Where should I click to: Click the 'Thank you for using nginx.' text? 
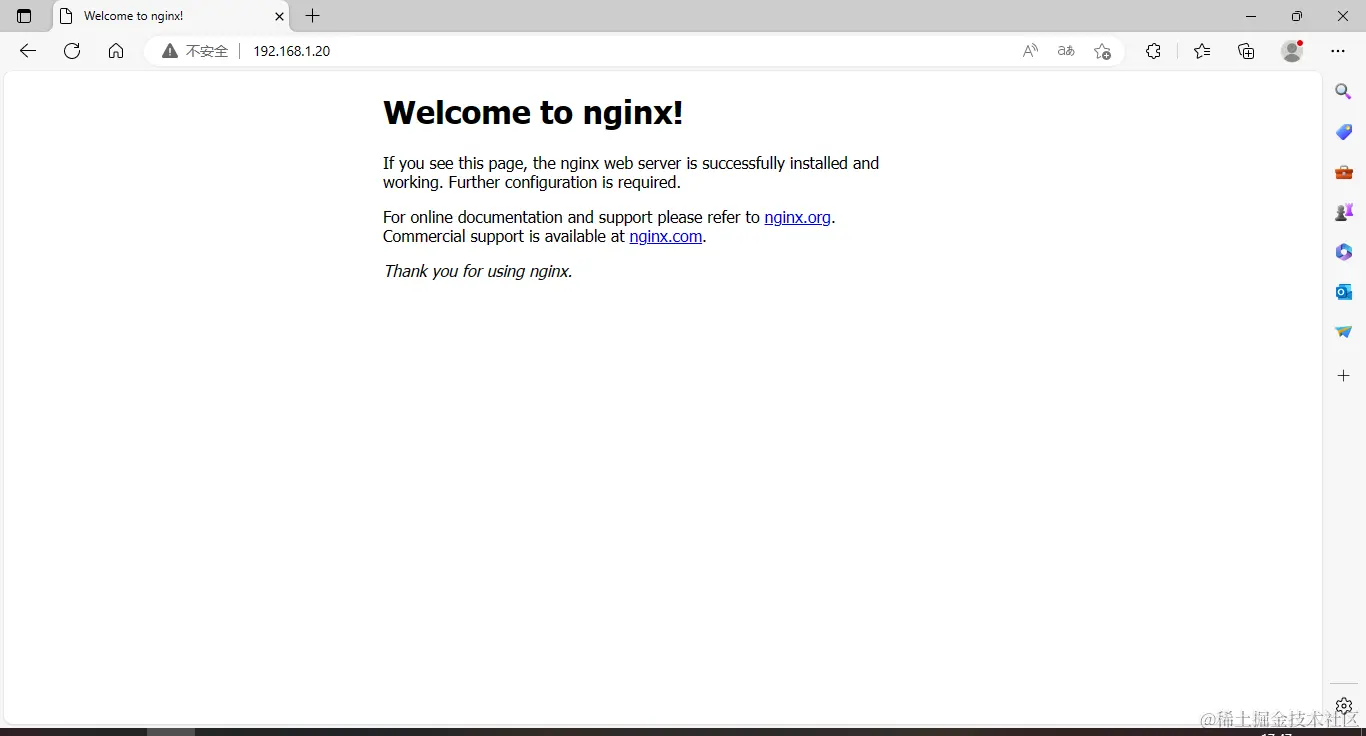pos(478,271)
